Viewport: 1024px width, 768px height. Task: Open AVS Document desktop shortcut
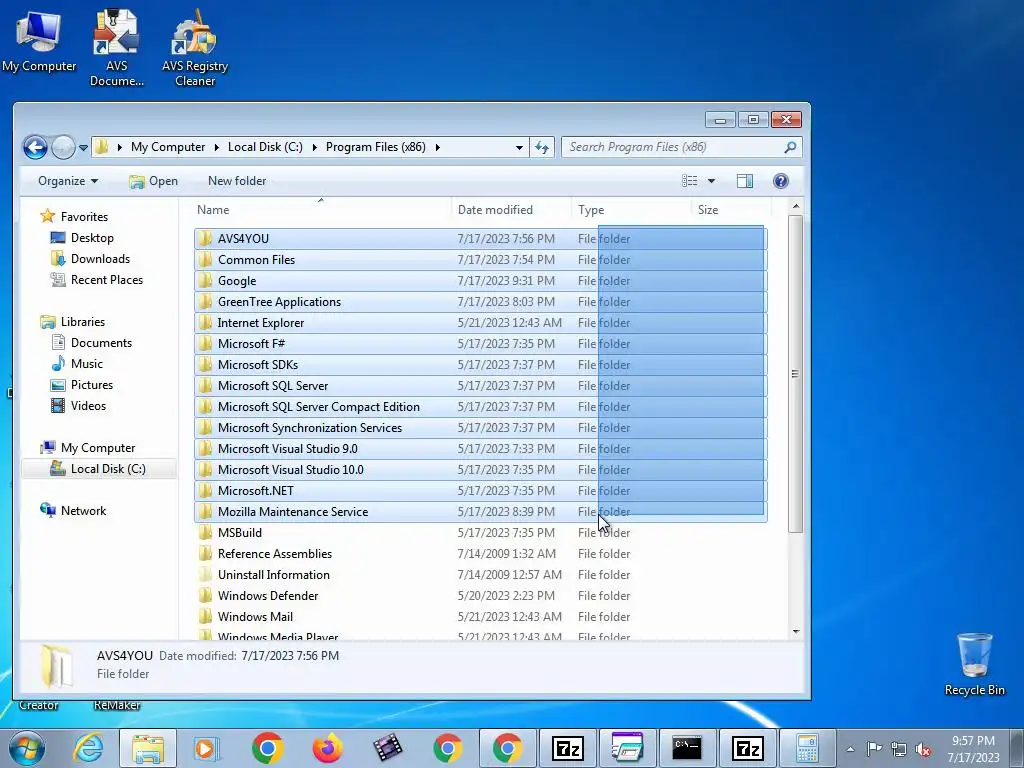[x=116, y=47]
